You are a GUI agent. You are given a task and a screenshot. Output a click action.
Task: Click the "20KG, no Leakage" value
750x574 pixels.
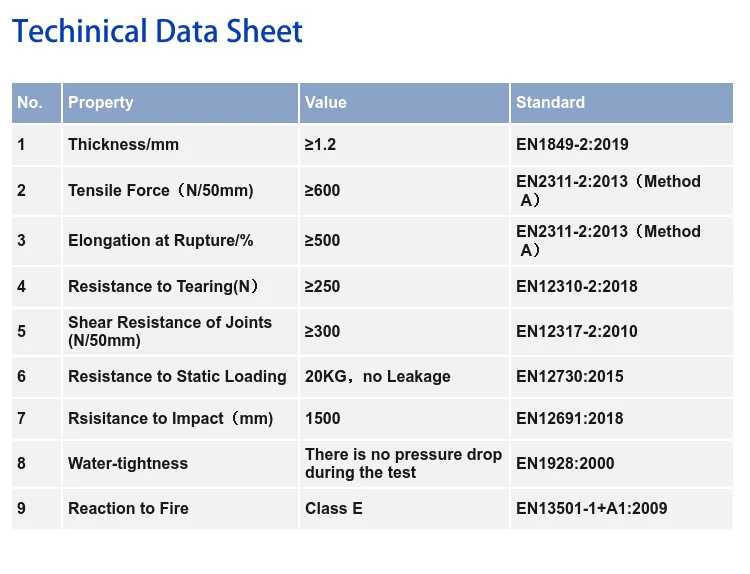pyautogui.click(x=378, y=376)
